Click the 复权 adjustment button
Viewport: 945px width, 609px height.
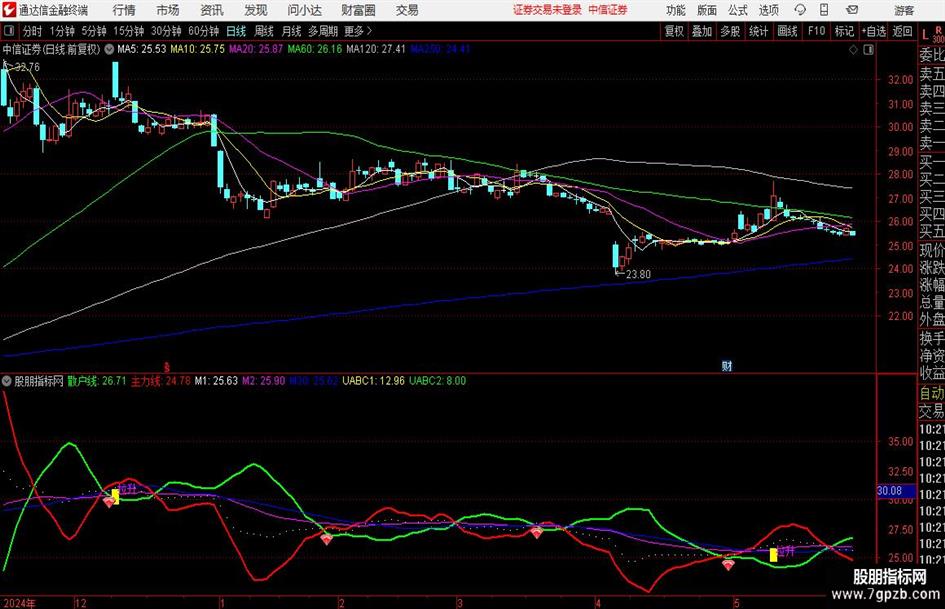pos(674,31)
